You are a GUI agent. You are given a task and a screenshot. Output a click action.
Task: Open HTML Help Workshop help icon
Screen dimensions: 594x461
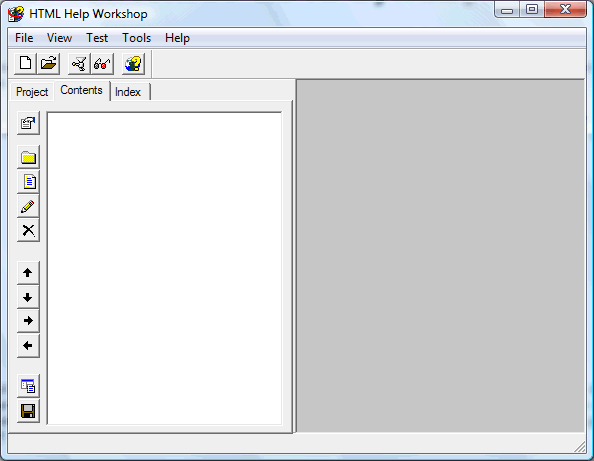point(133,63)
